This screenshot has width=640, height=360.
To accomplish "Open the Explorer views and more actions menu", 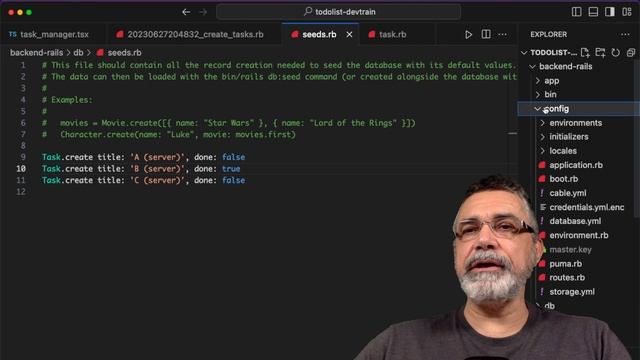I will click(x=625, y=35).
